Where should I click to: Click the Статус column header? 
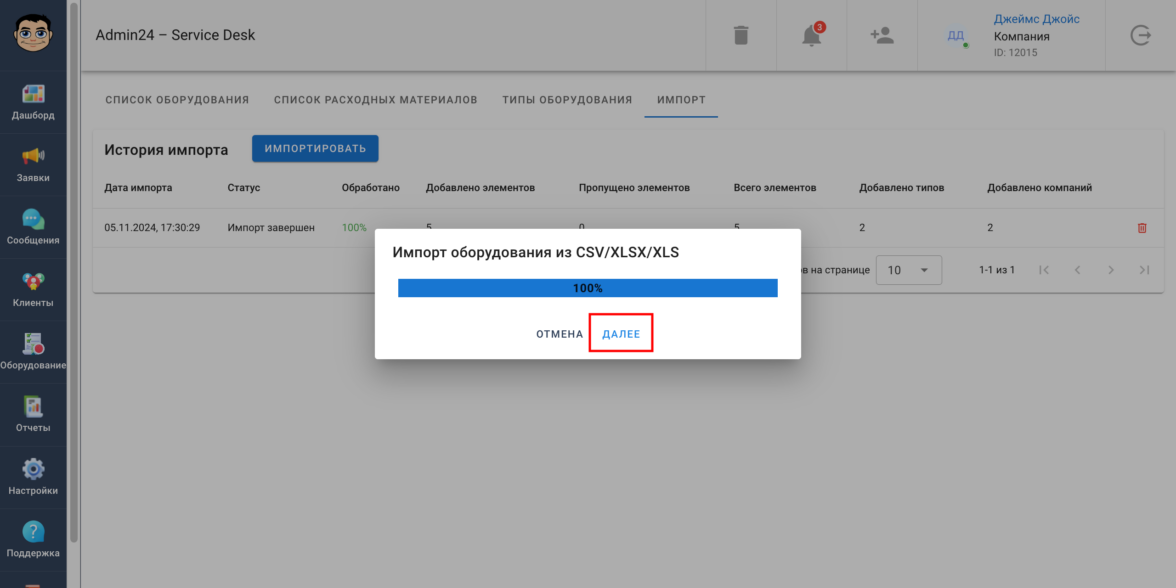tap(244, 188)
